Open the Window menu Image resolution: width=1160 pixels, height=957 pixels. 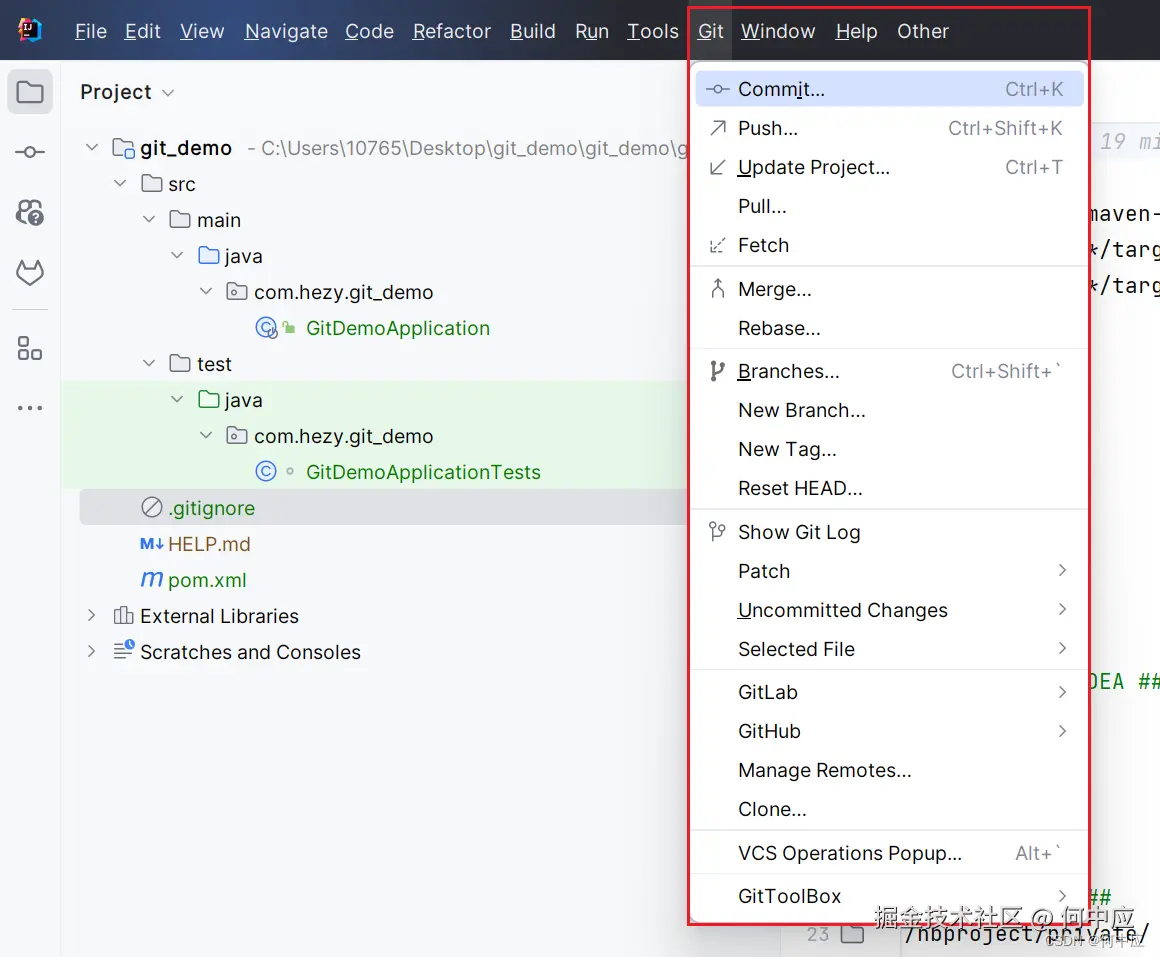coord(778,31)
